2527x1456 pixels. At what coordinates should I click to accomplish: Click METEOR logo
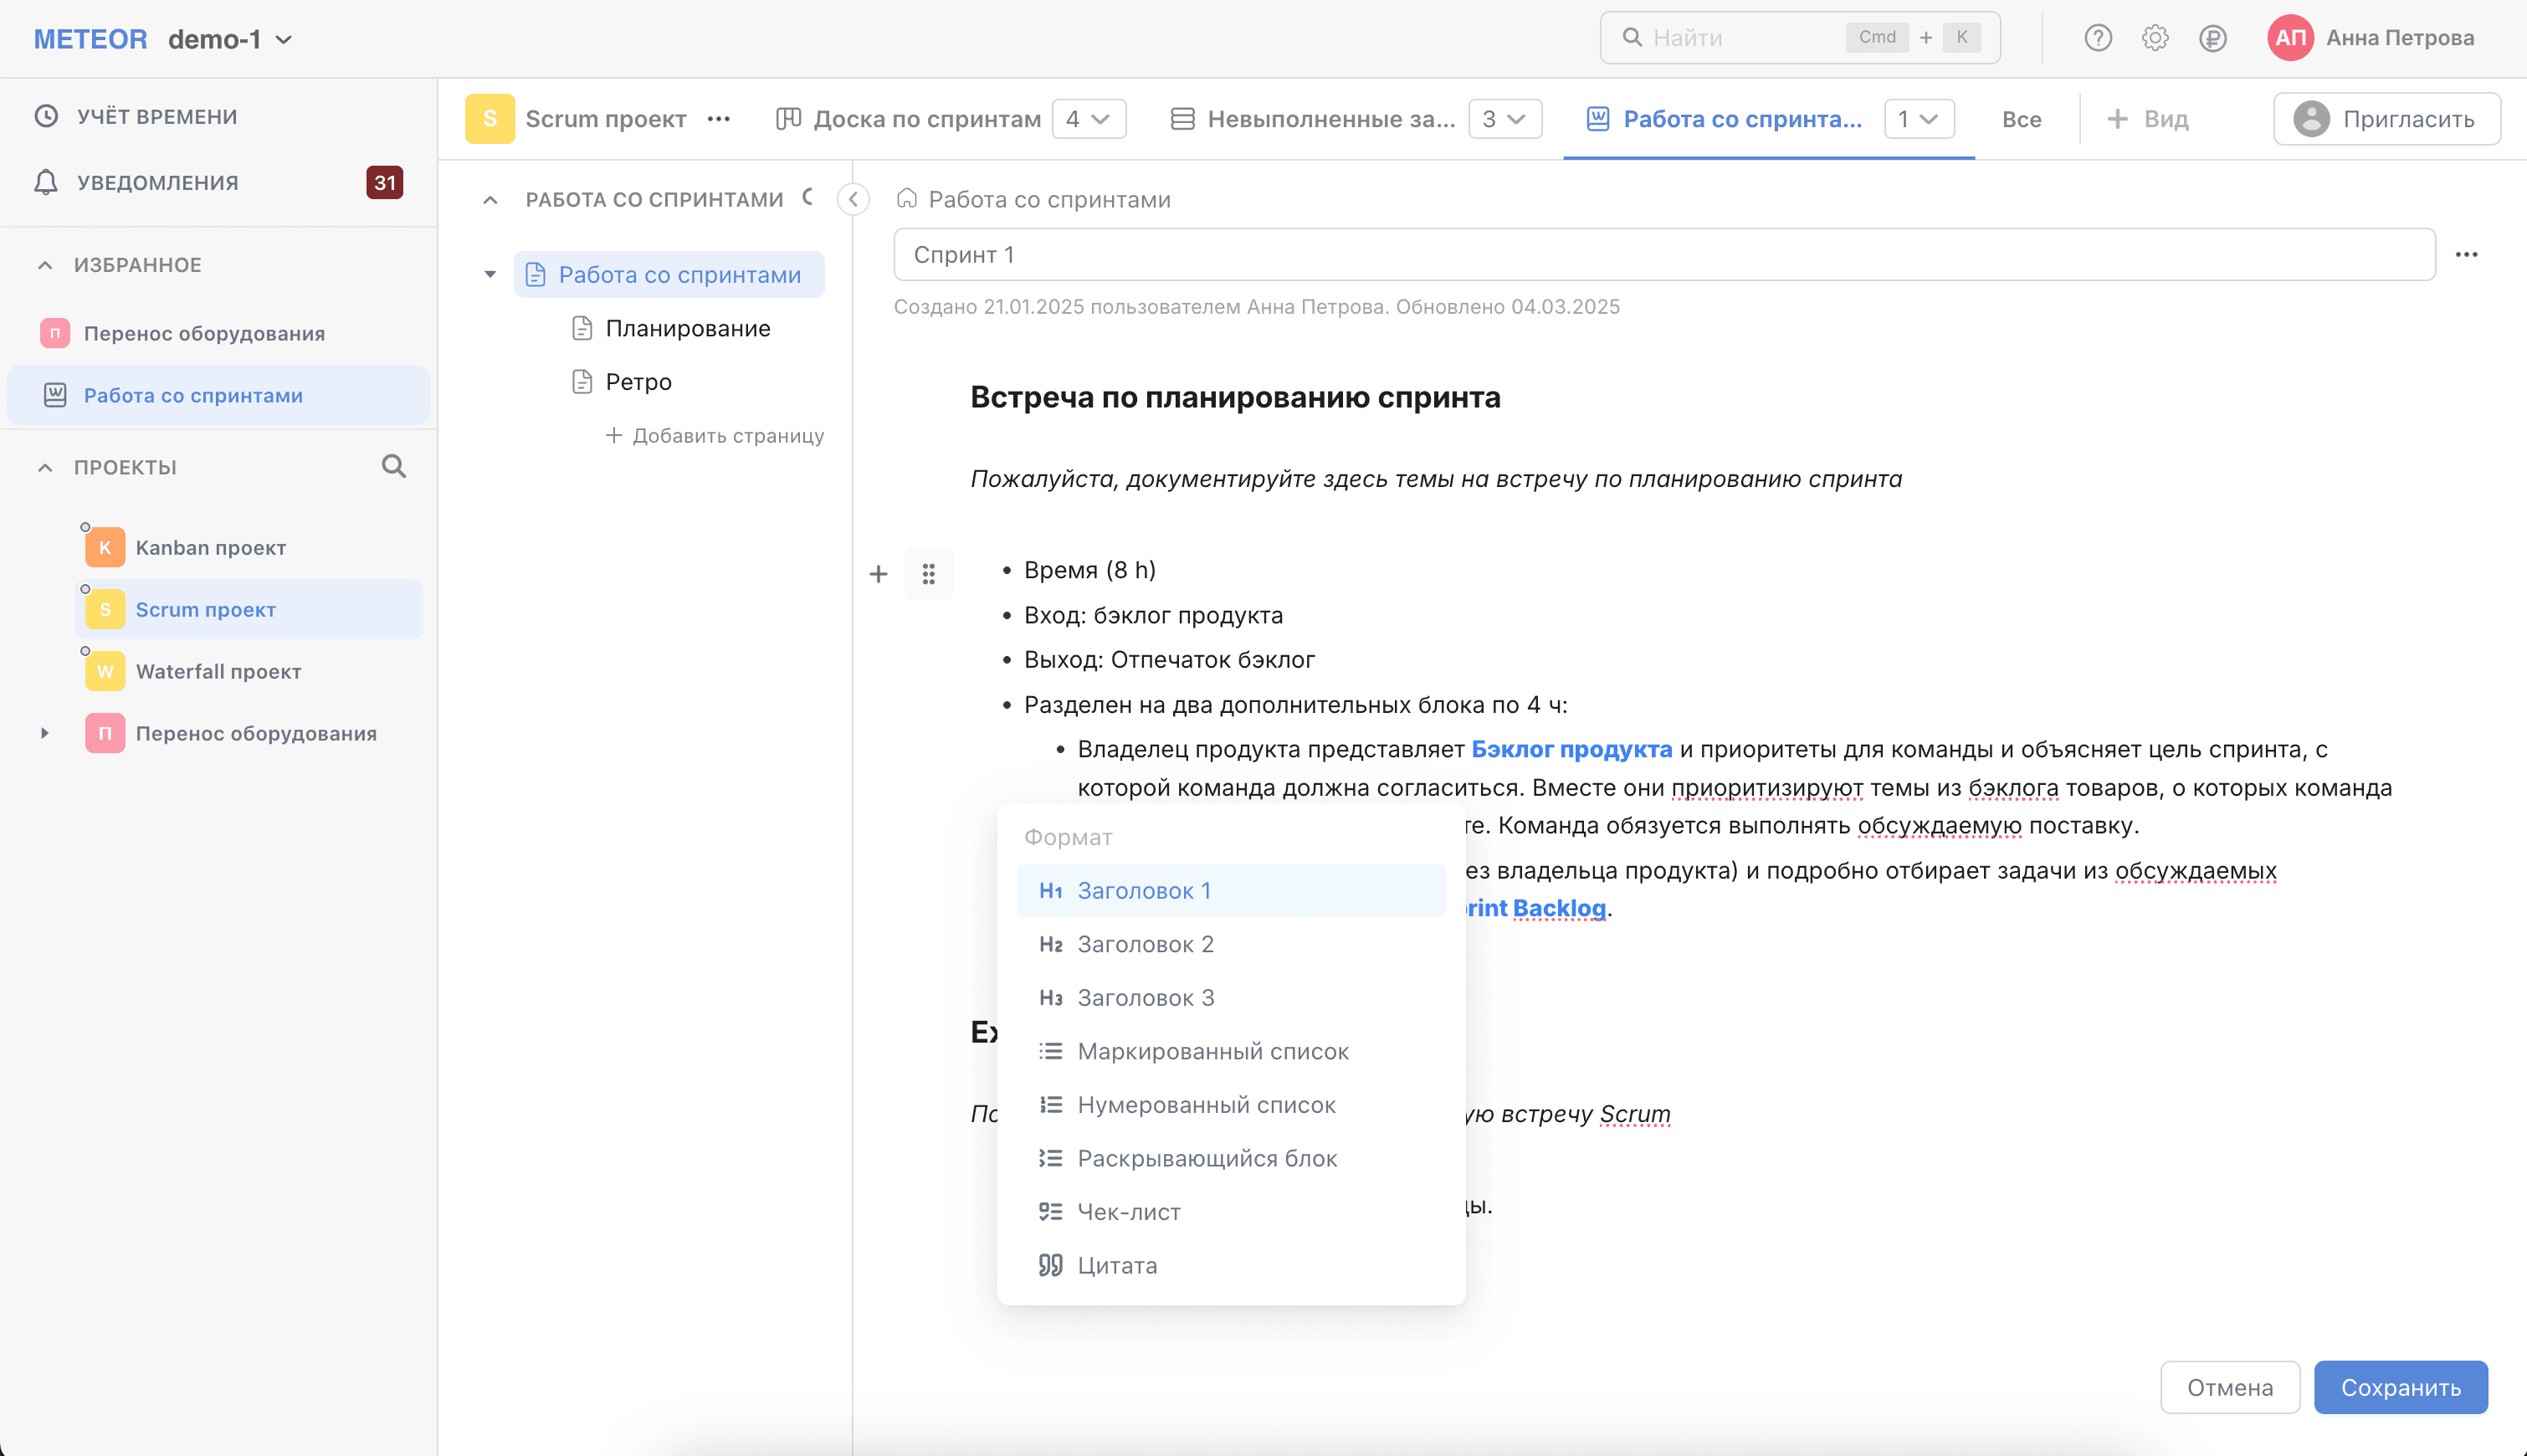pyautogui.click(x=90, y=39)
